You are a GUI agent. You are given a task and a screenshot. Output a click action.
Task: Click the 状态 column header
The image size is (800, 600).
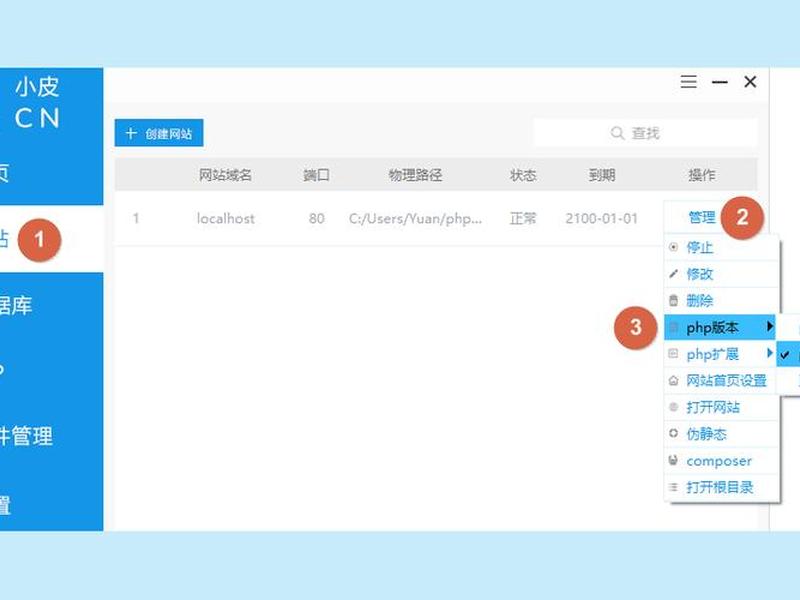[x=523, y=175]
